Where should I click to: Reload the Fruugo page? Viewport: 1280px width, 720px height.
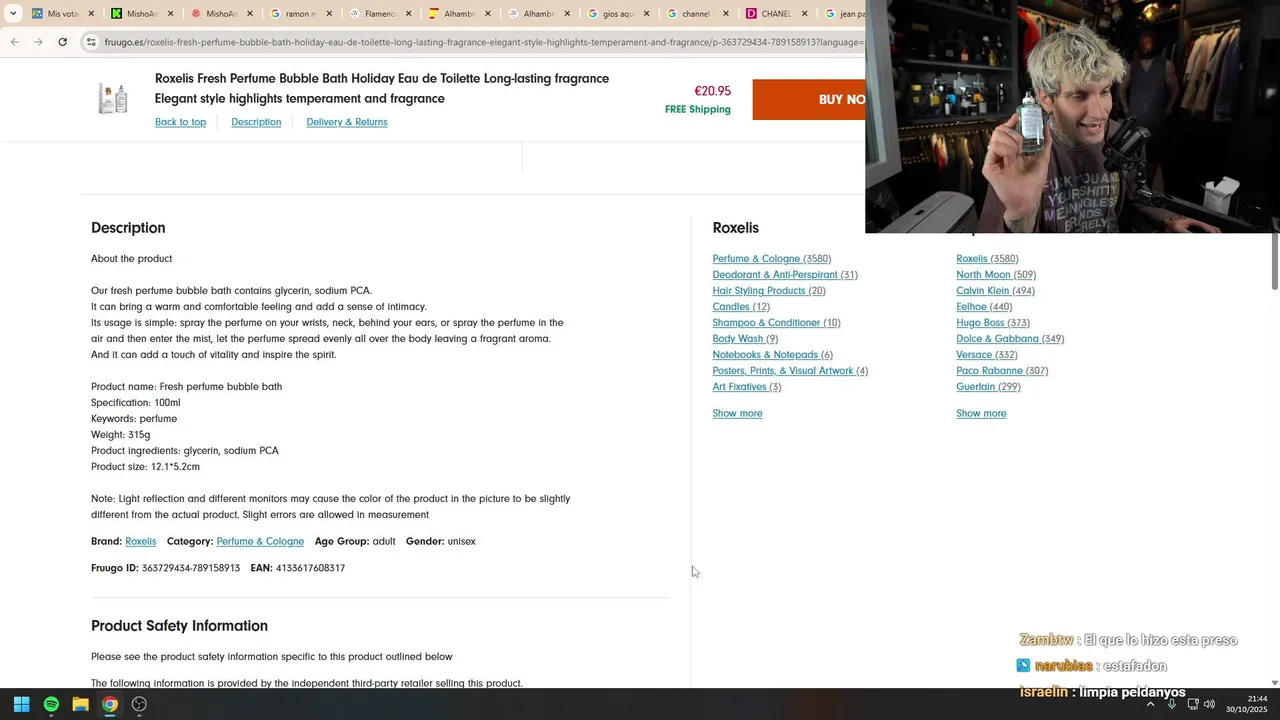point(62,42)
